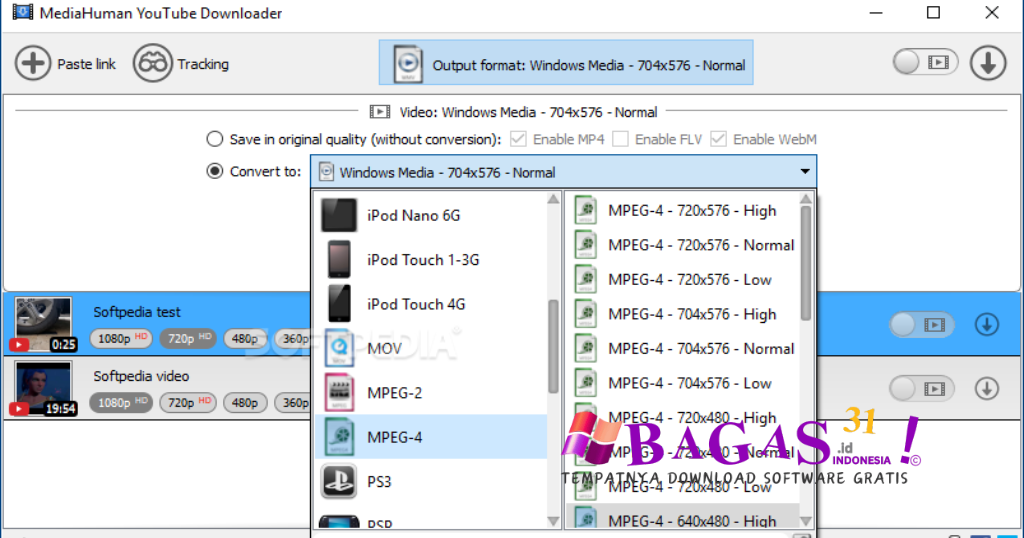Select MPEG-4 - 720x576 - Low preset
Screen dimensions: 1024x538
683,280
